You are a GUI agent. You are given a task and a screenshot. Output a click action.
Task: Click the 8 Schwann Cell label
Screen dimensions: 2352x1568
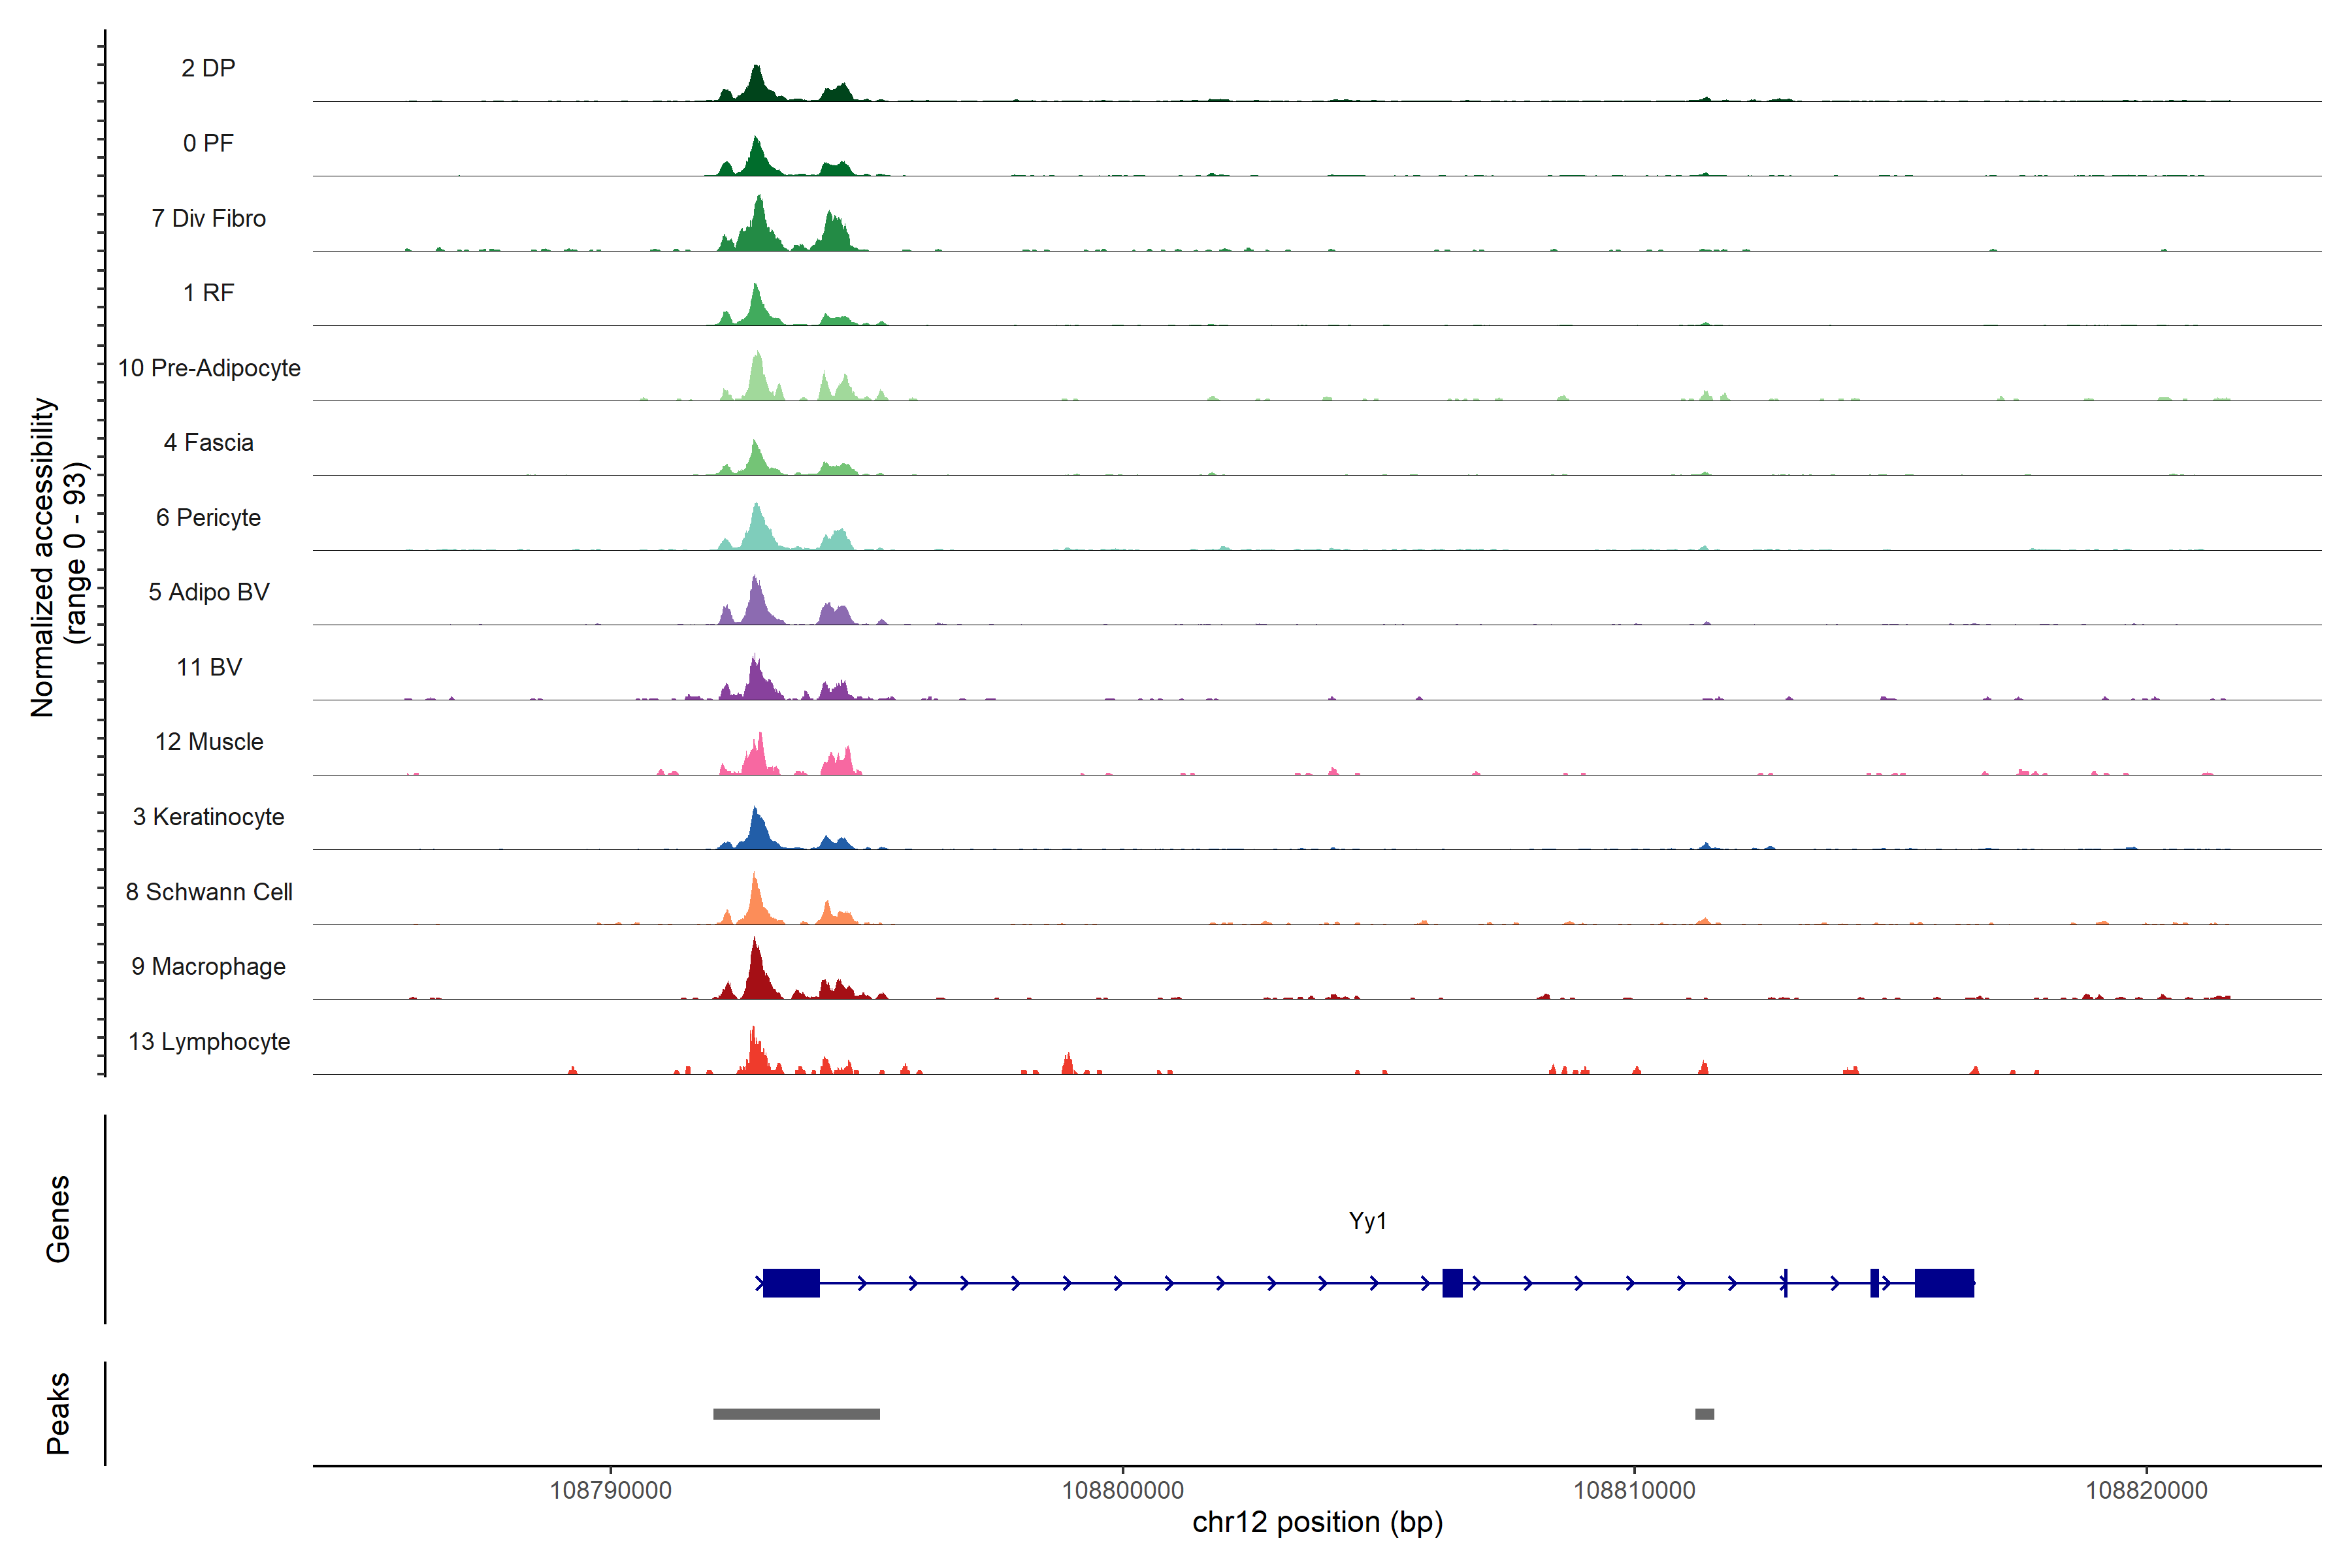point(209,892)
